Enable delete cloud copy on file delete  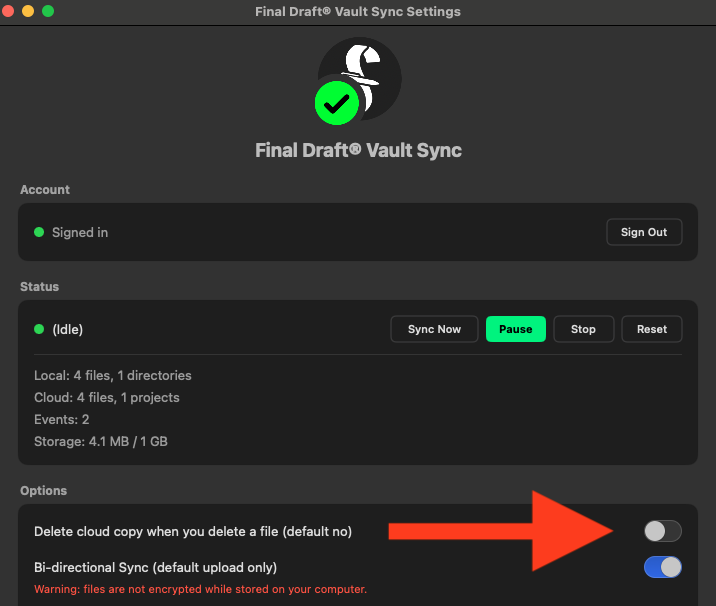pyautogui.click(x=662, y=531)
